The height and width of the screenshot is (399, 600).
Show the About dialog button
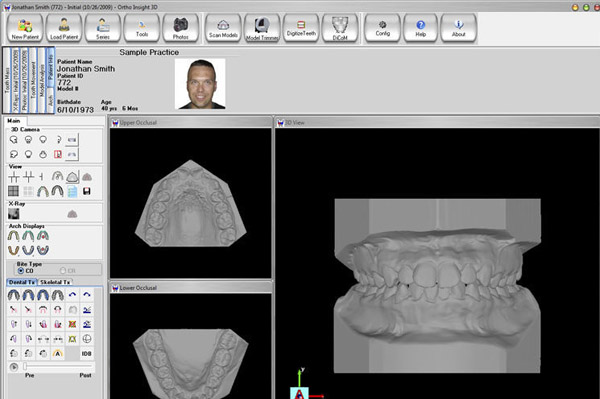458,28
